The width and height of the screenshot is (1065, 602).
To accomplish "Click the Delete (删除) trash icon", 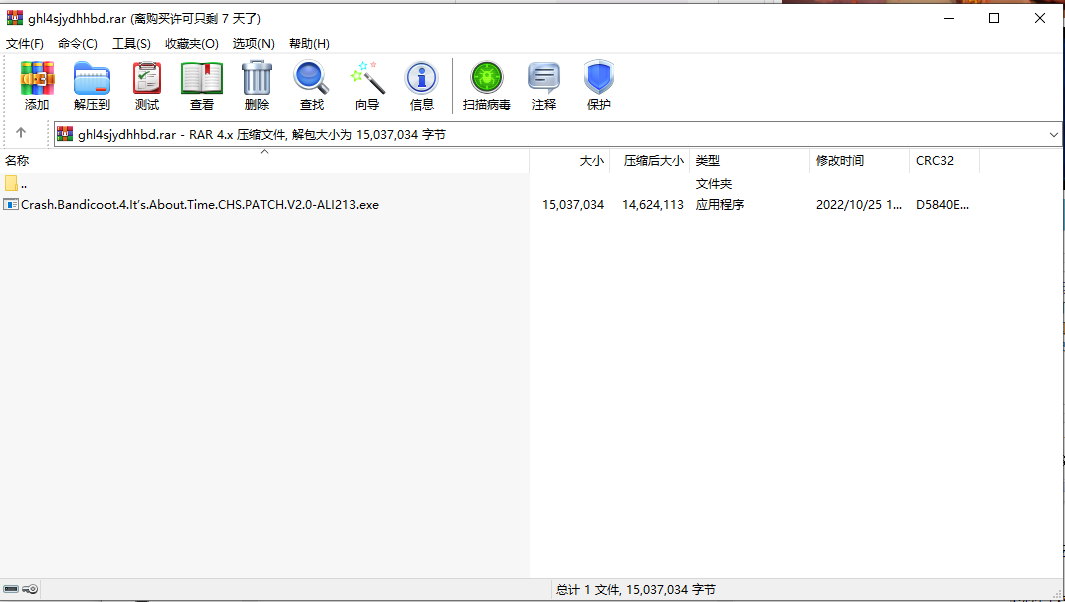I will [x=257, y=86].
